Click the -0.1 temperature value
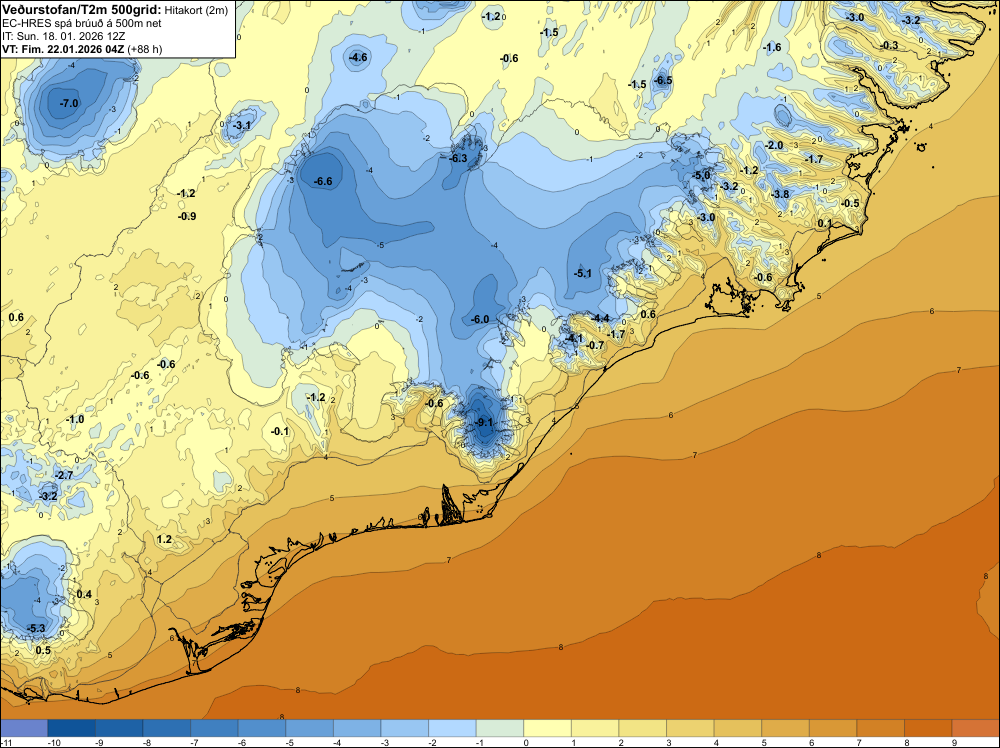 [x=280, y=431]
